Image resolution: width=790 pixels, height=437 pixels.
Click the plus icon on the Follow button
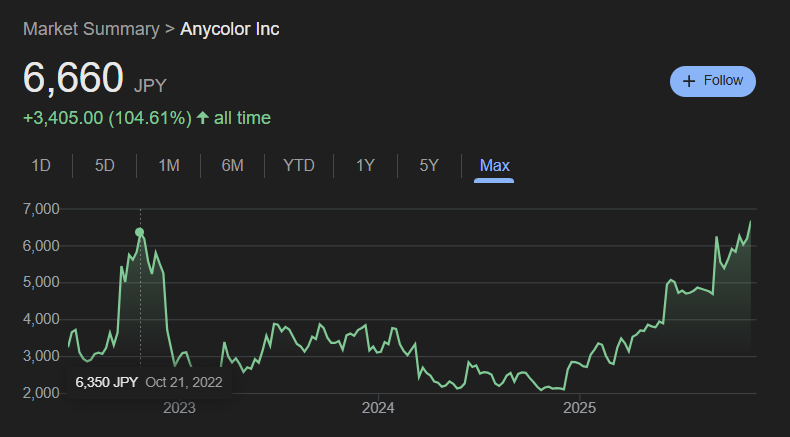pyautogui.click(x=688, y=81)
